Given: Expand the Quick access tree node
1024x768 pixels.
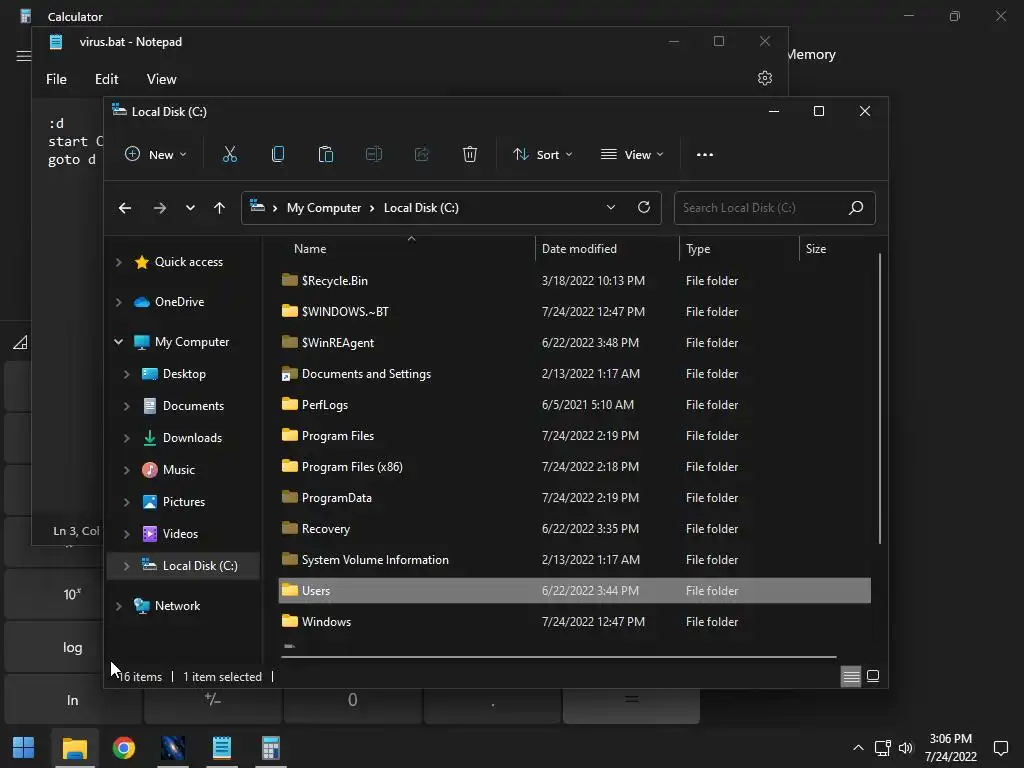Looking at the screenshot, I should pyautogui.click(x=118, y=262).
